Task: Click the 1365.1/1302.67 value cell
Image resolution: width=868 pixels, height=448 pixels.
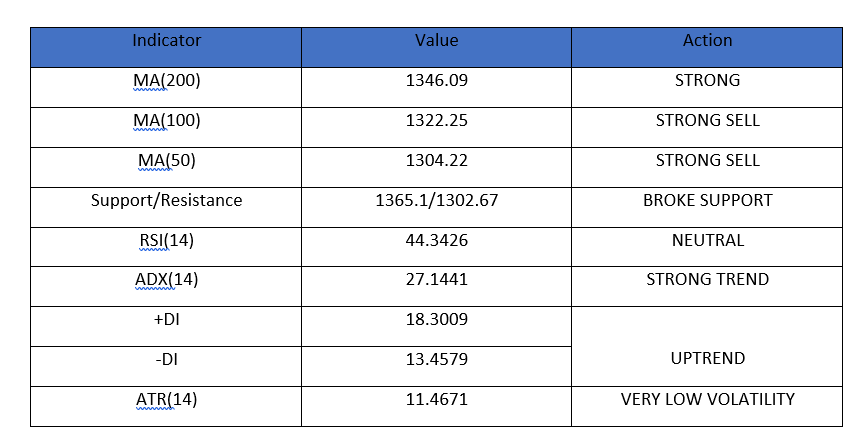Action: tap(436, 207)
